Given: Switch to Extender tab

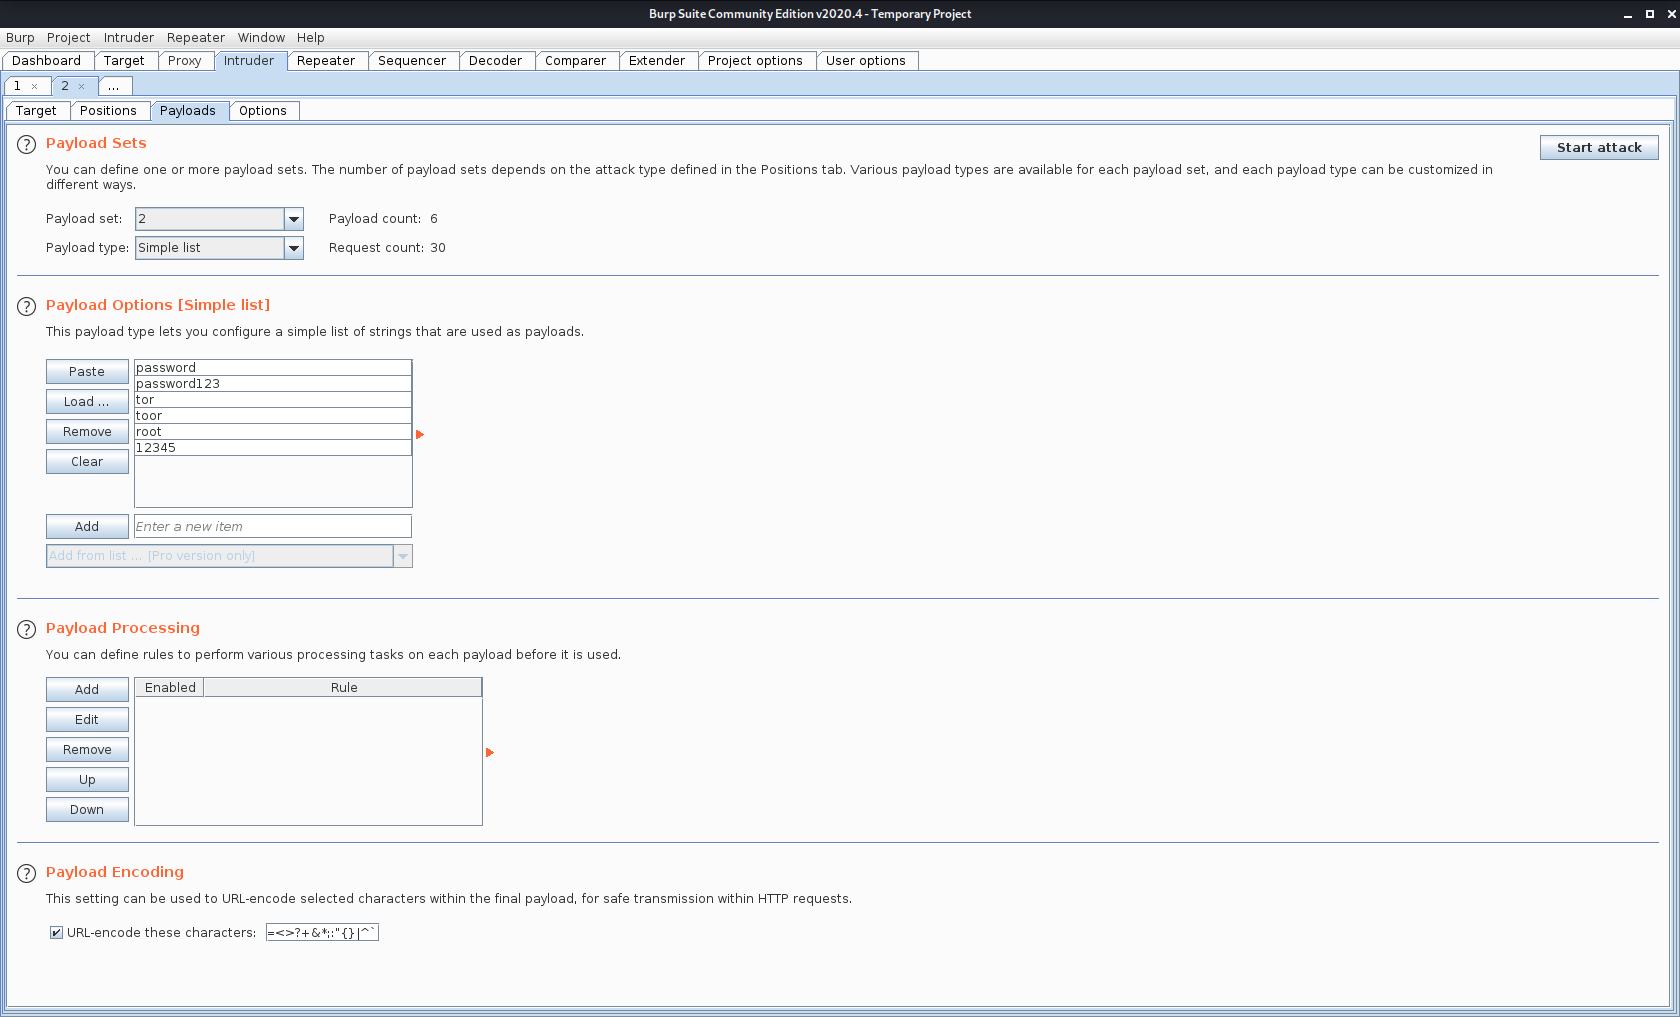Looking at the screenshot, I should tap(657, 61).
